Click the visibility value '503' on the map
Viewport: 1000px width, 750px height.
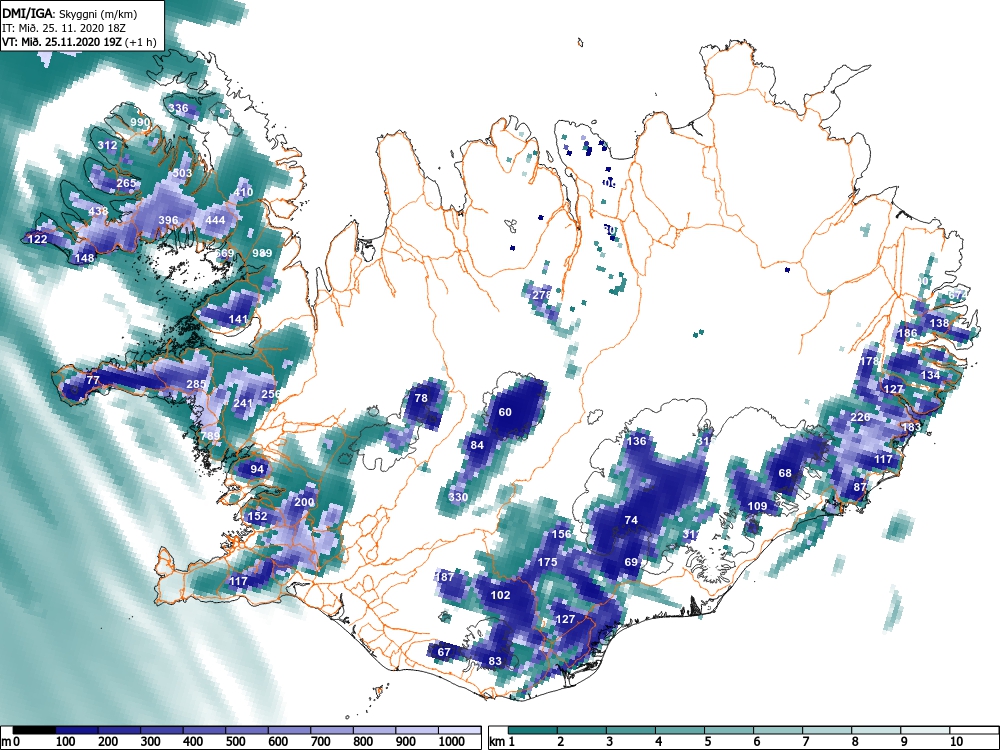[x=182, y=173]
